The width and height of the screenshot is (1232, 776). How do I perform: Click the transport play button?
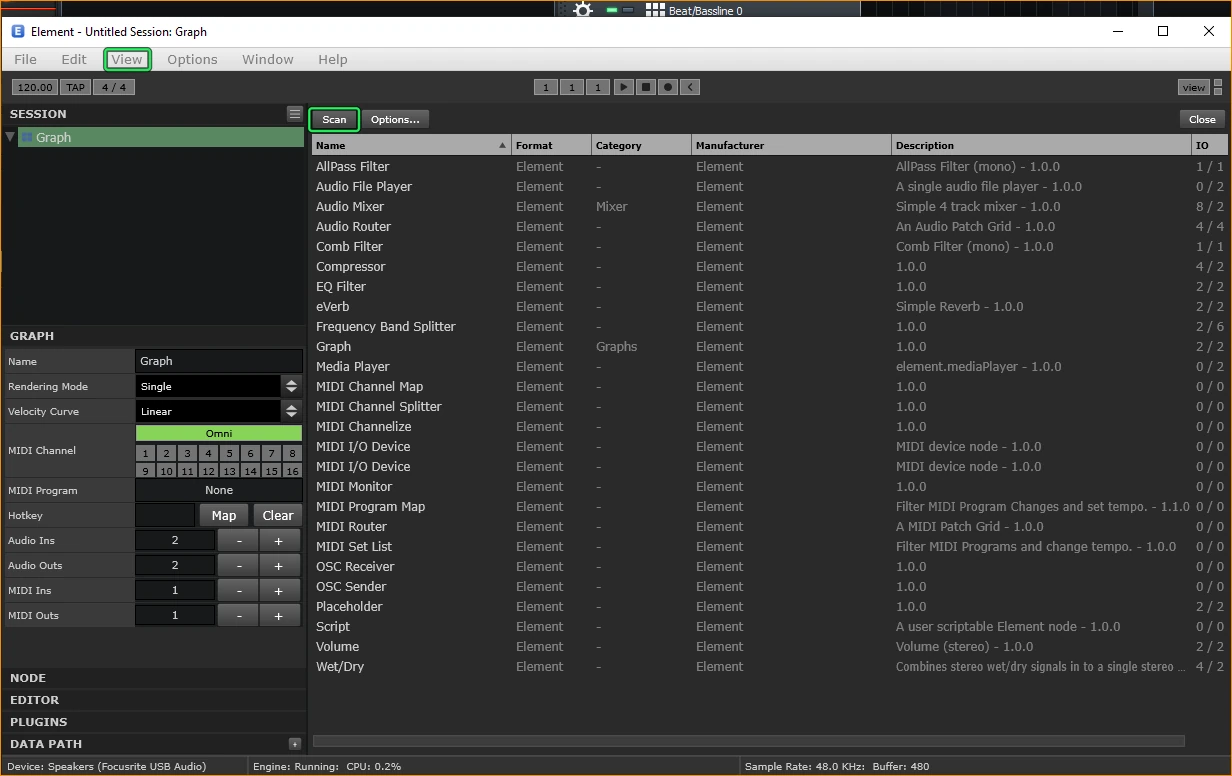tap(623, 87)
